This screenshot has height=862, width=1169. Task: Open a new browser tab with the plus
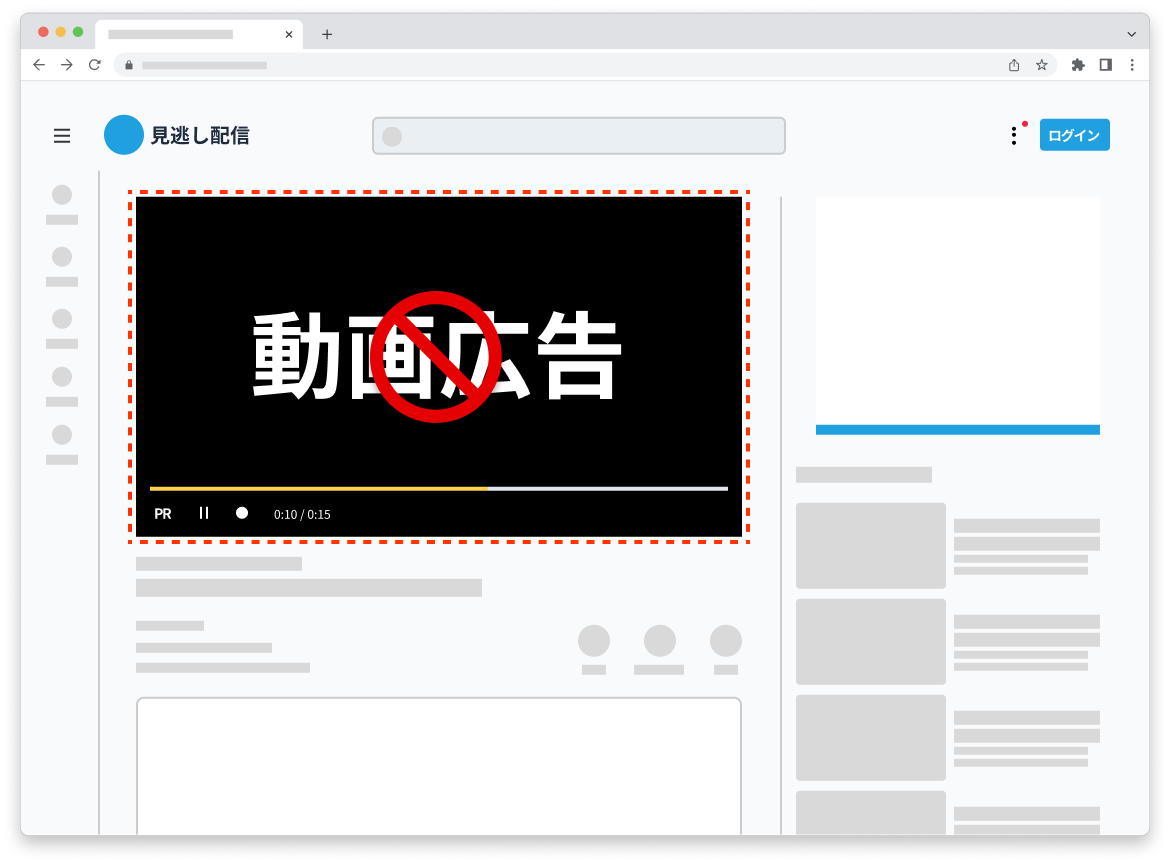(x=326, y=33)
